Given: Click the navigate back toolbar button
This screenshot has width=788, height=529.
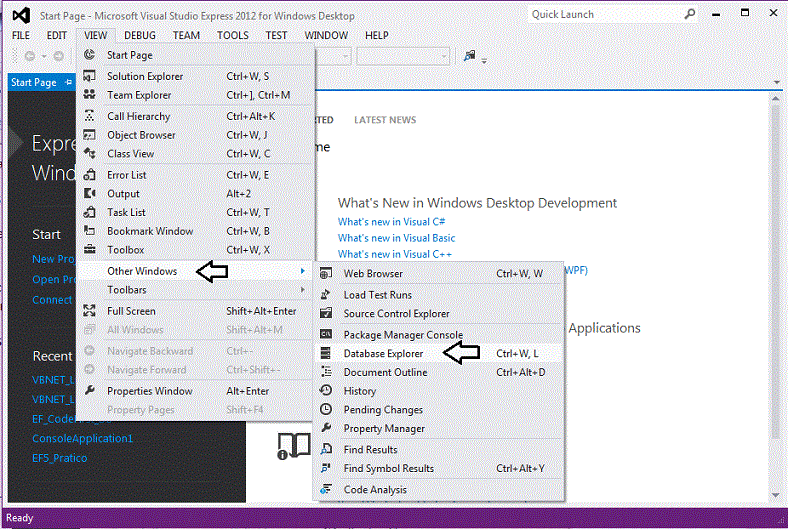Looking at the screenshot, I should pyautogui.click(x=30, y=56).
